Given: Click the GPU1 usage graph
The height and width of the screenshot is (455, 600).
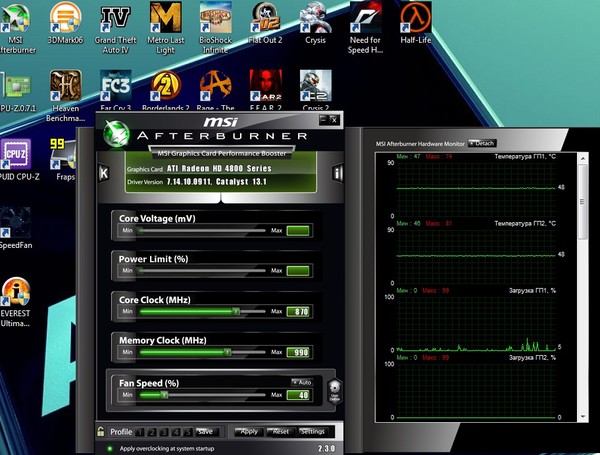Looking at the screenshot, I should pos(476,323).
